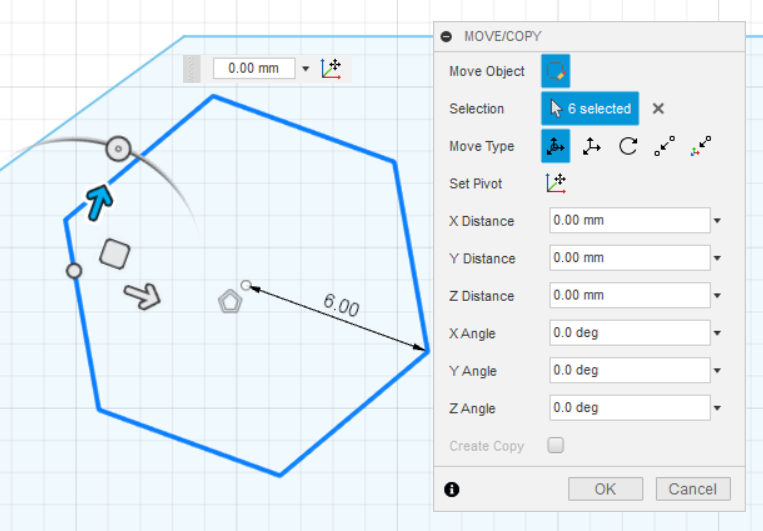Click the OK button
This screenshot has width=763, height=531.
[605, 489]
